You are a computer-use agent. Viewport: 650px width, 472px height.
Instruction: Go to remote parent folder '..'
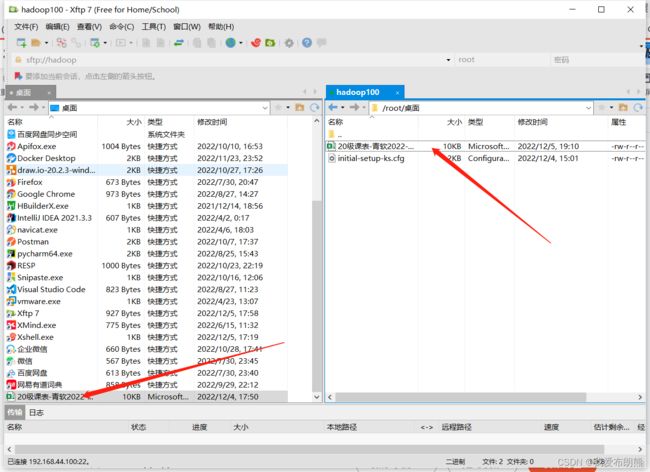pos(485,134)
